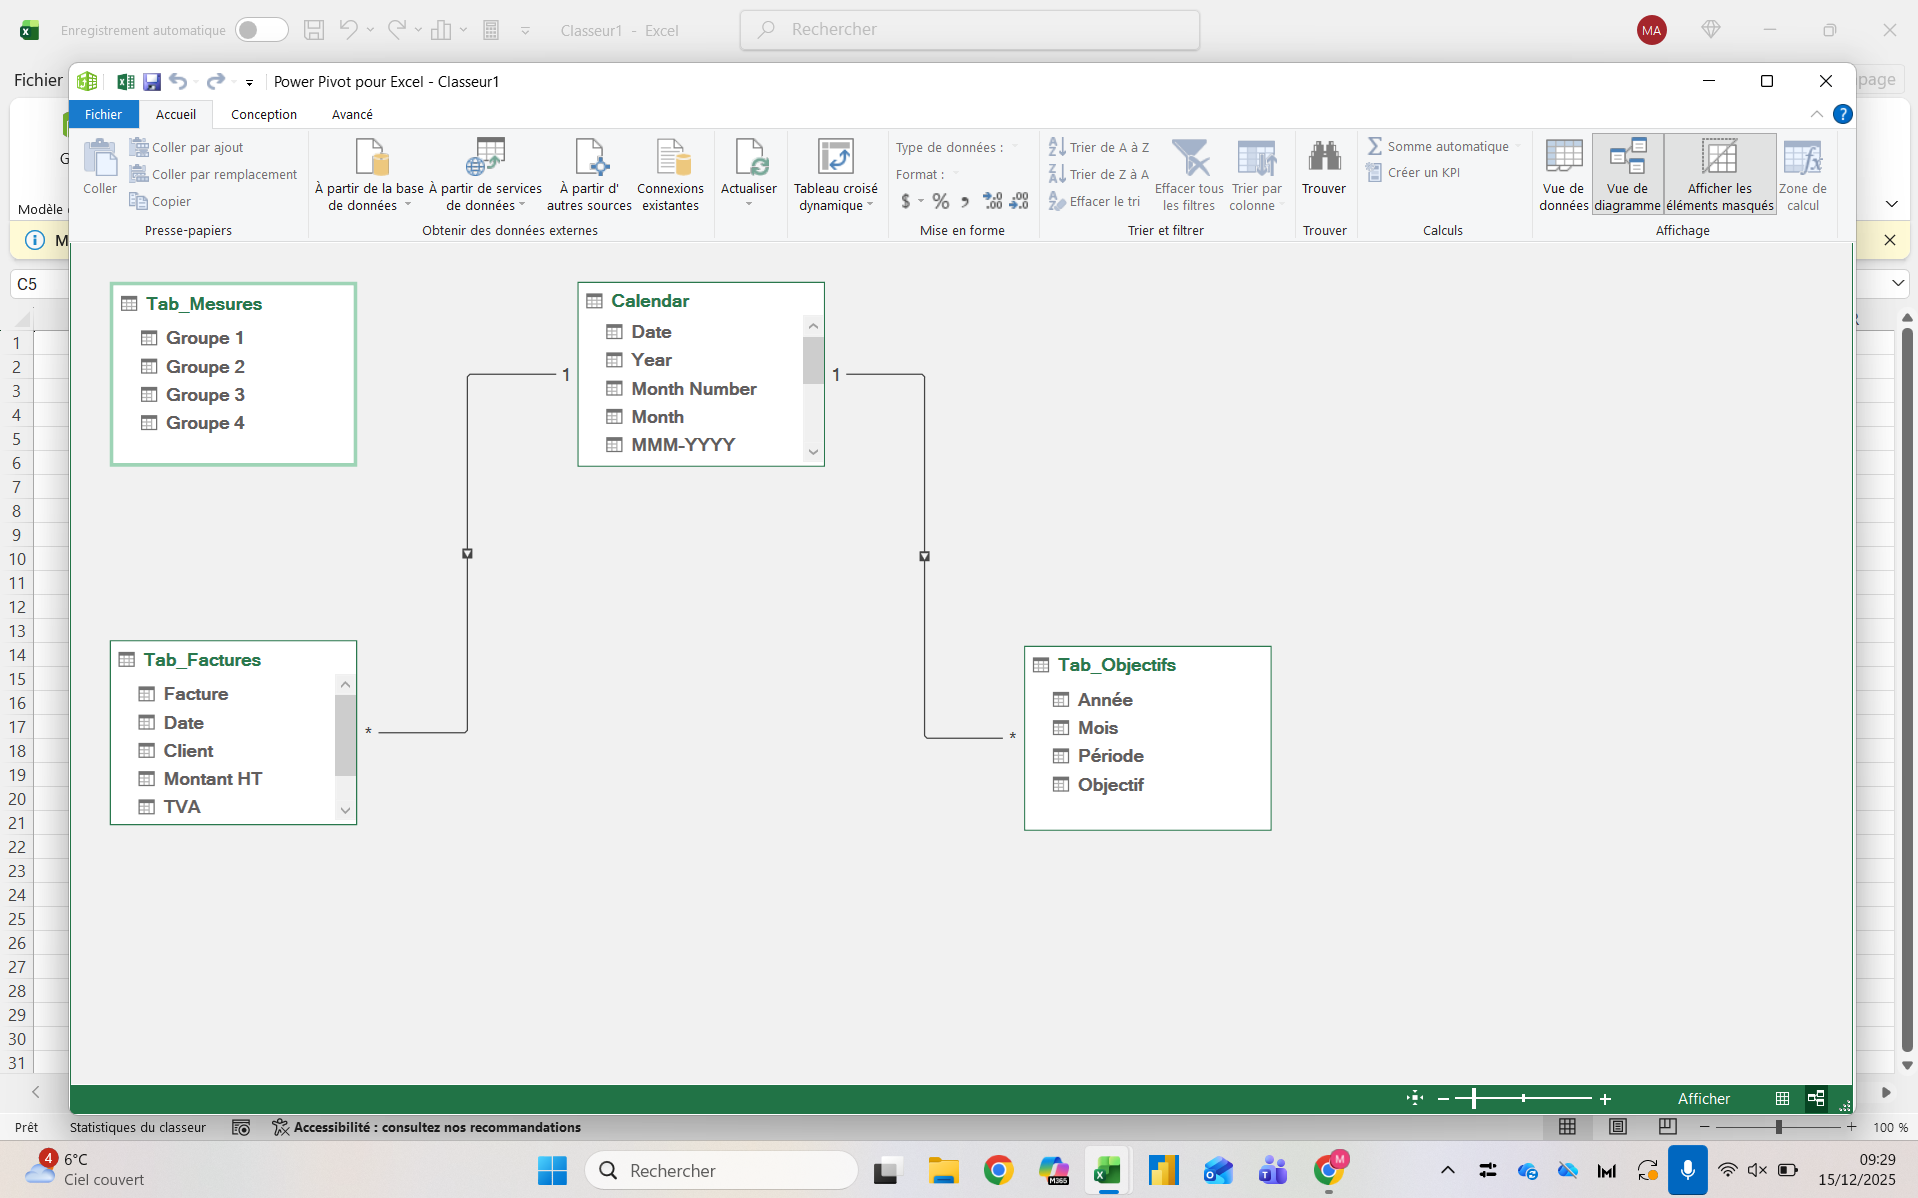The image size is (1918, 1198).
Task: Click the increase decimal icon
Action: tap(992, 201)
